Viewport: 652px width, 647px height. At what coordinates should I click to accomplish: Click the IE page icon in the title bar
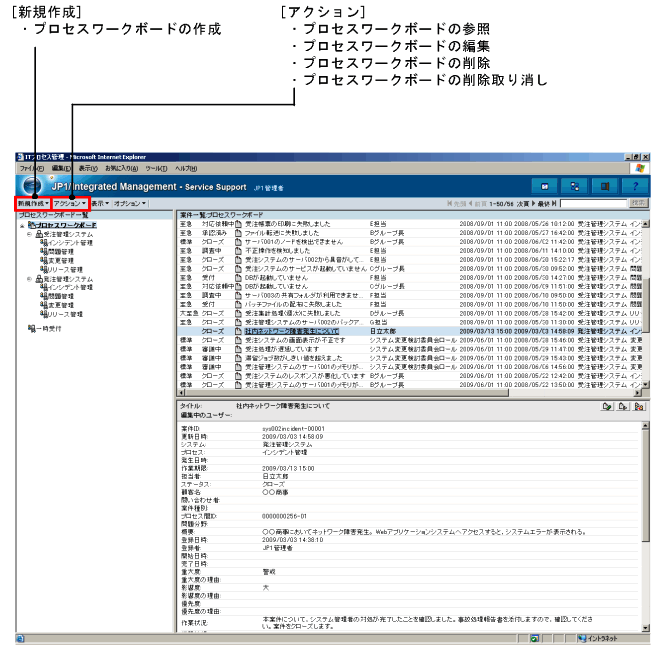[20, 157]
